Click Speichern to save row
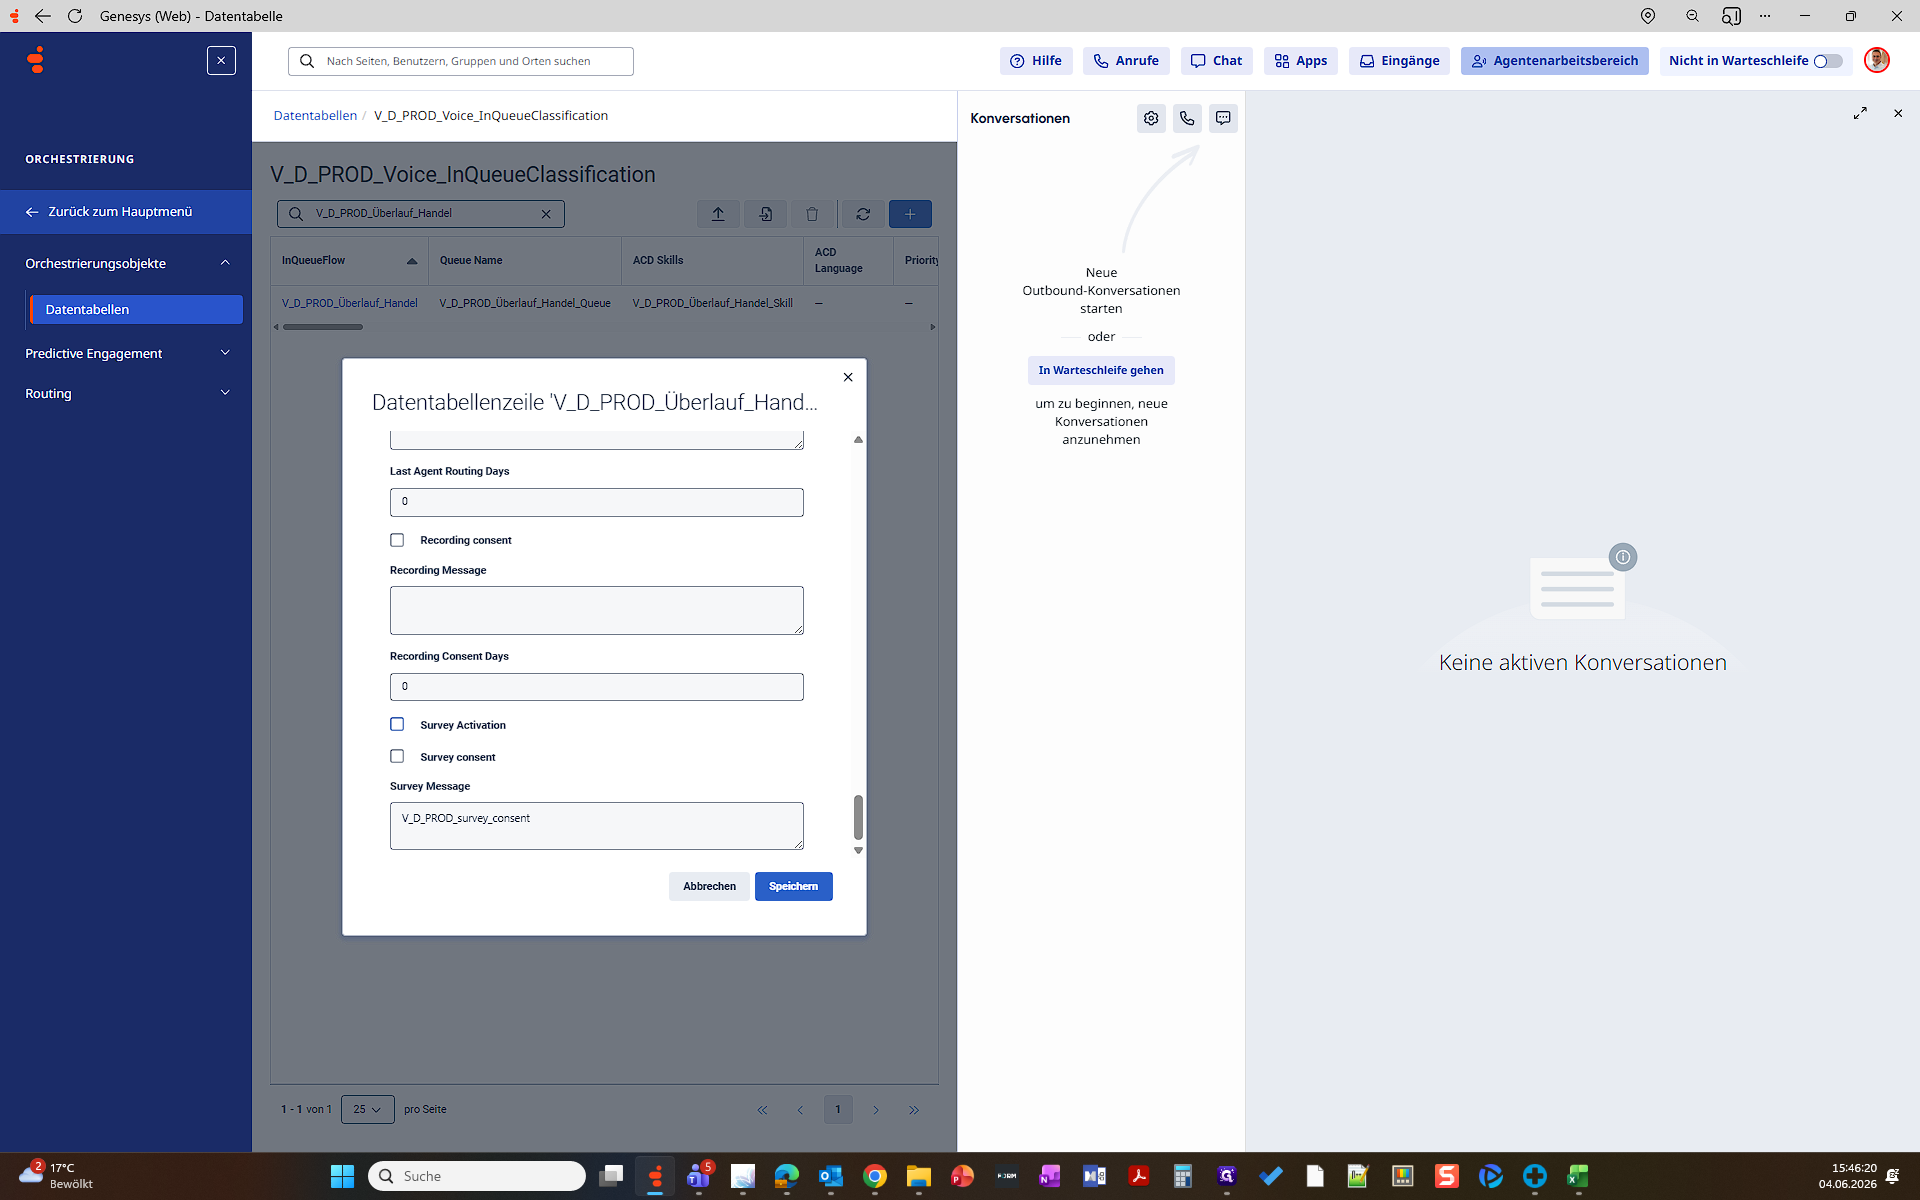Viewport: 1920px width, 1200px height. point(793,886)
